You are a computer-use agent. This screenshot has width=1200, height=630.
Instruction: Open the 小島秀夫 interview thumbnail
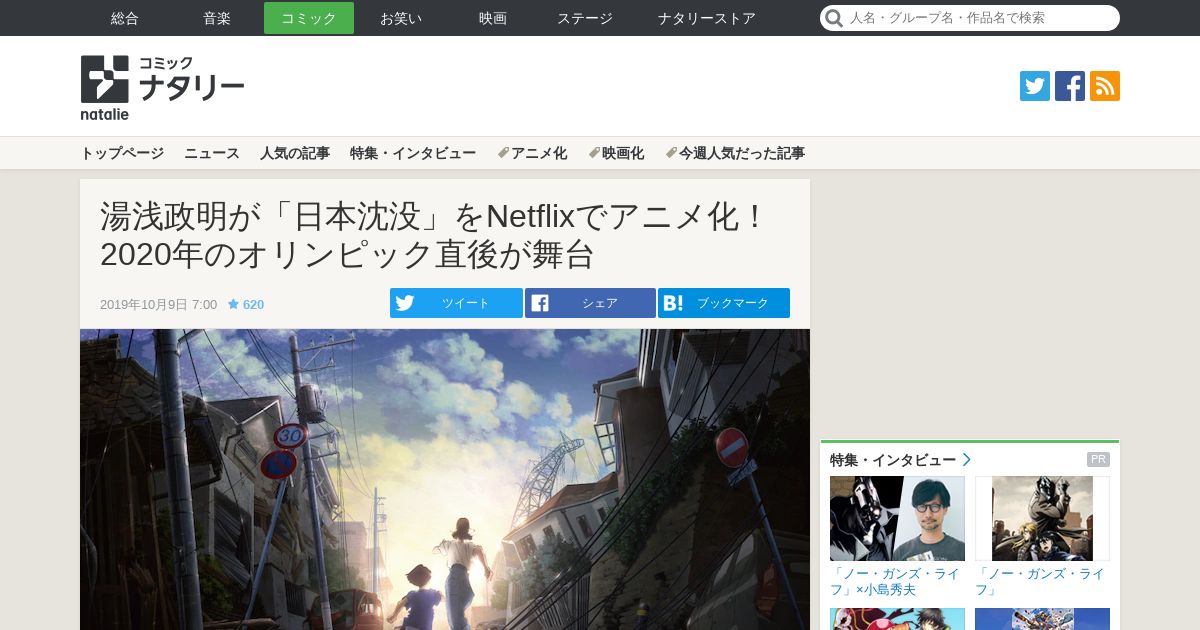[897, 518]
